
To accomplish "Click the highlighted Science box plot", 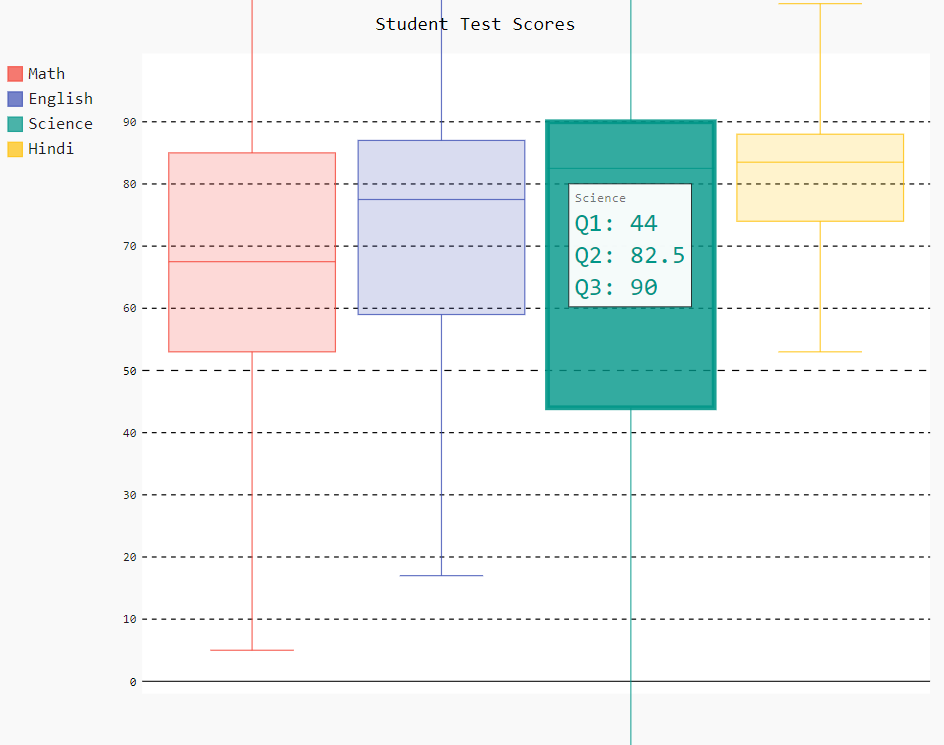I will [x=630, y=360].
